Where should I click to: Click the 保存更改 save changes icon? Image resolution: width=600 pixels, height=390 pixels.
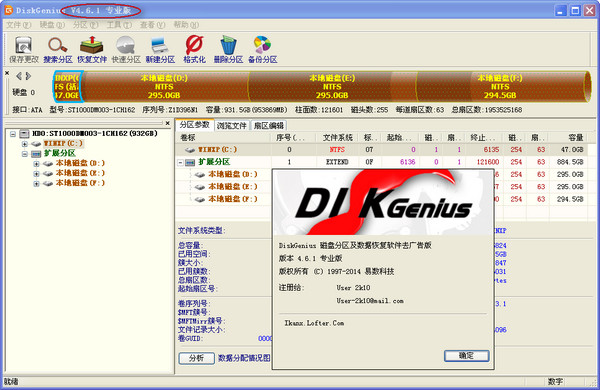24,50
